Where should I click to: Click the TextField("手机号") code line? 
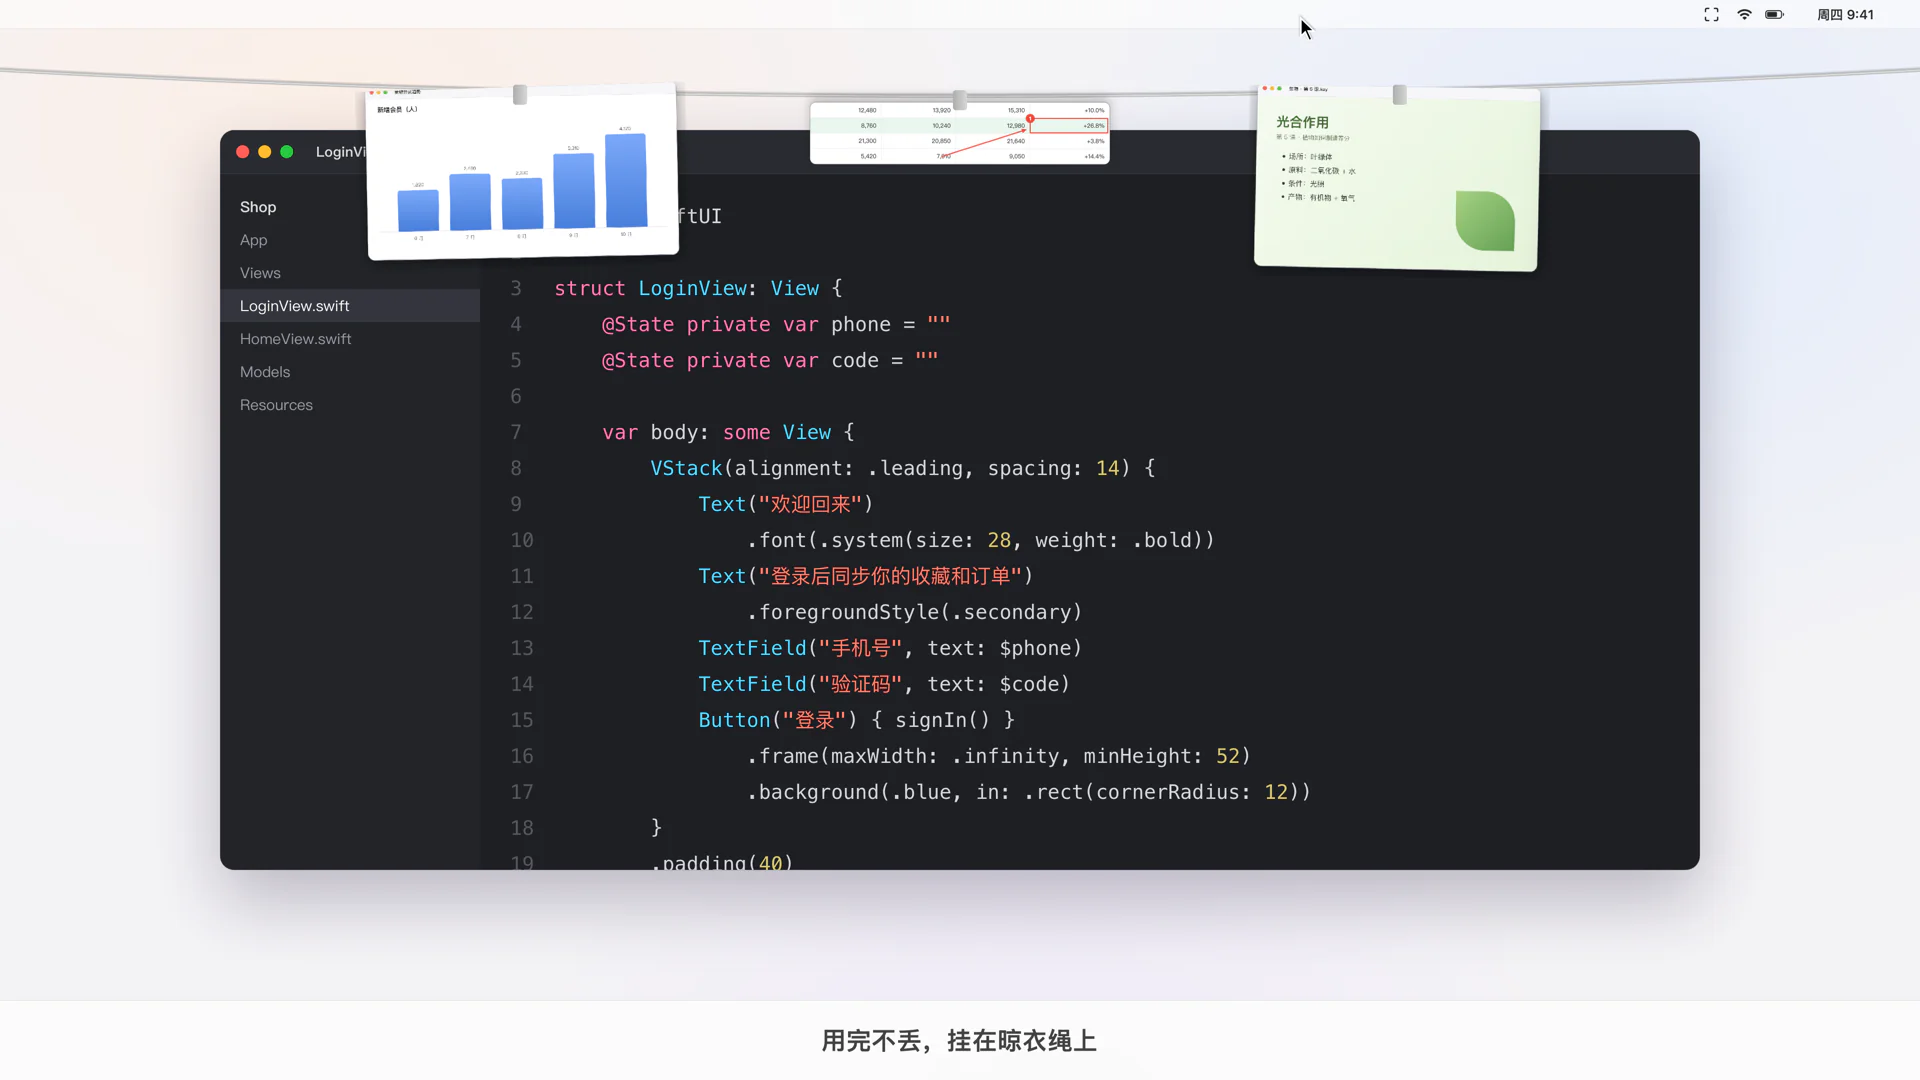pyautogui.click(x=890, y=648)
